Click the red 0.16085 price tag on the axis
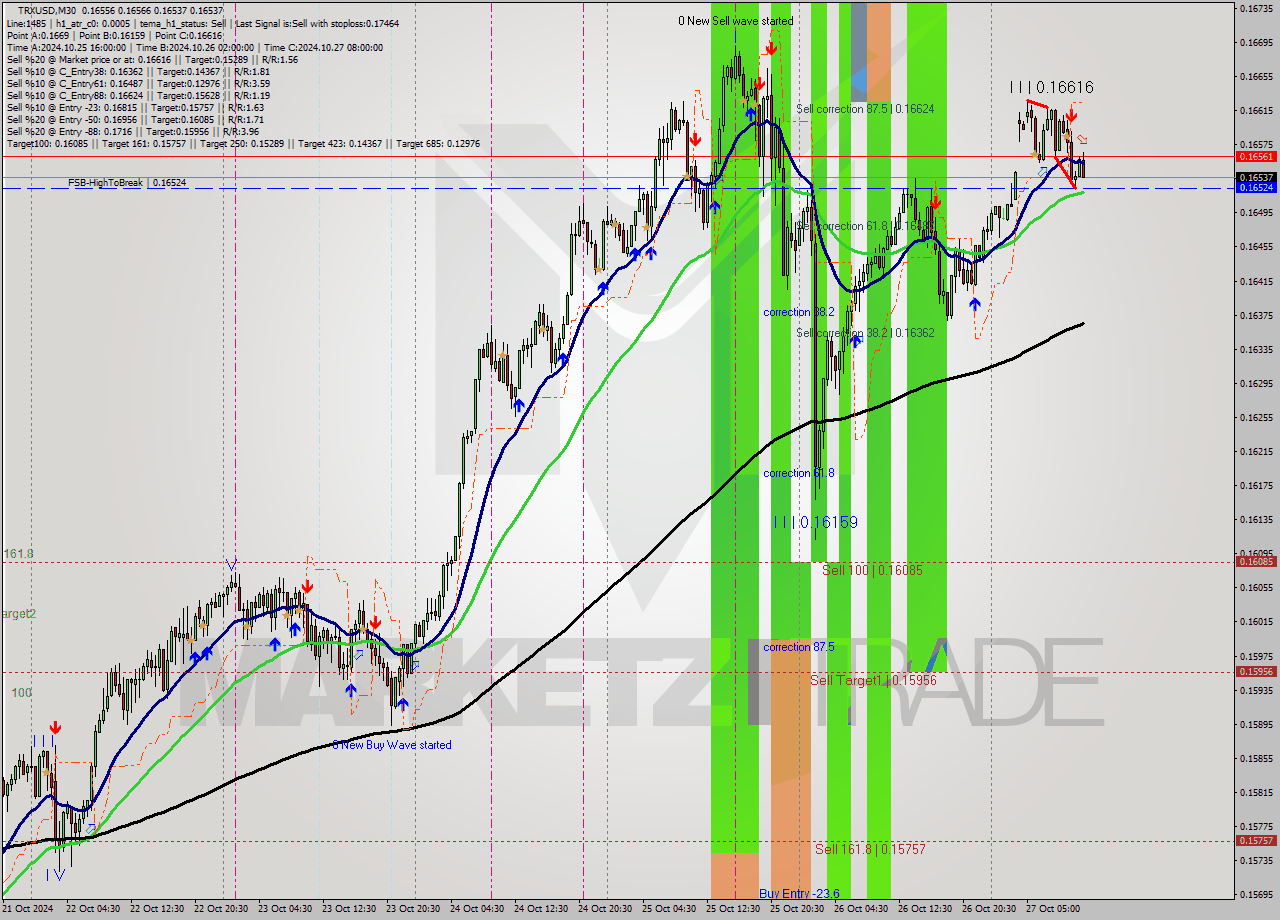 1256,562
